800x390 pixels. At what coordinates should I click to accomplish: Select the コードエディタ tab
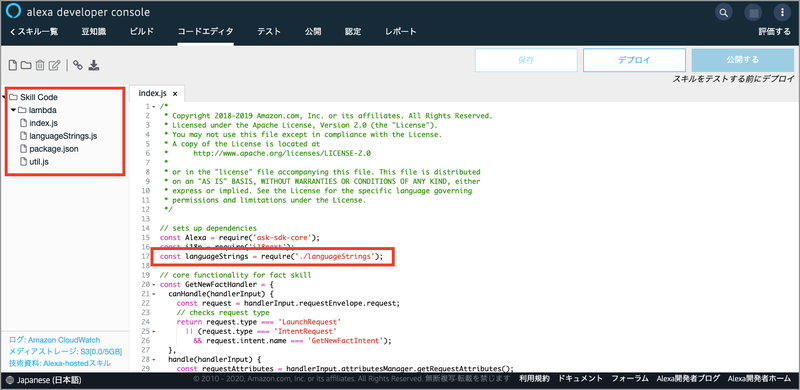click(x=205, y=32)
